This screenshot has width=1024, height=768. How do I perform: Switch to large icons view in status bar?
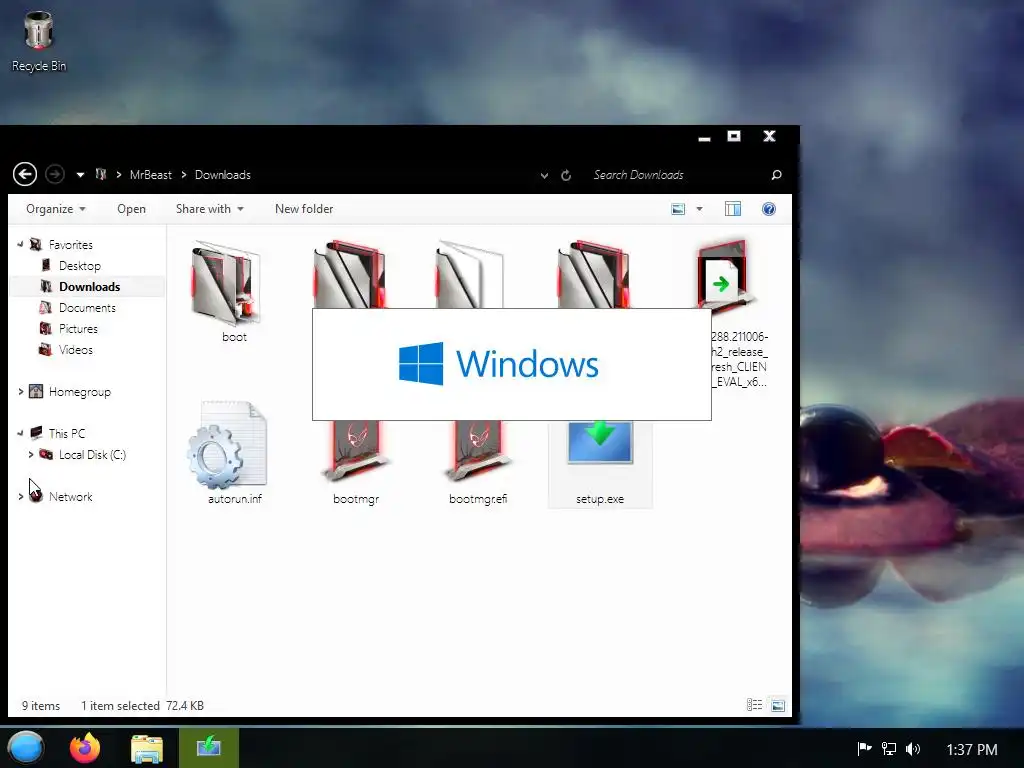[778, 705]
